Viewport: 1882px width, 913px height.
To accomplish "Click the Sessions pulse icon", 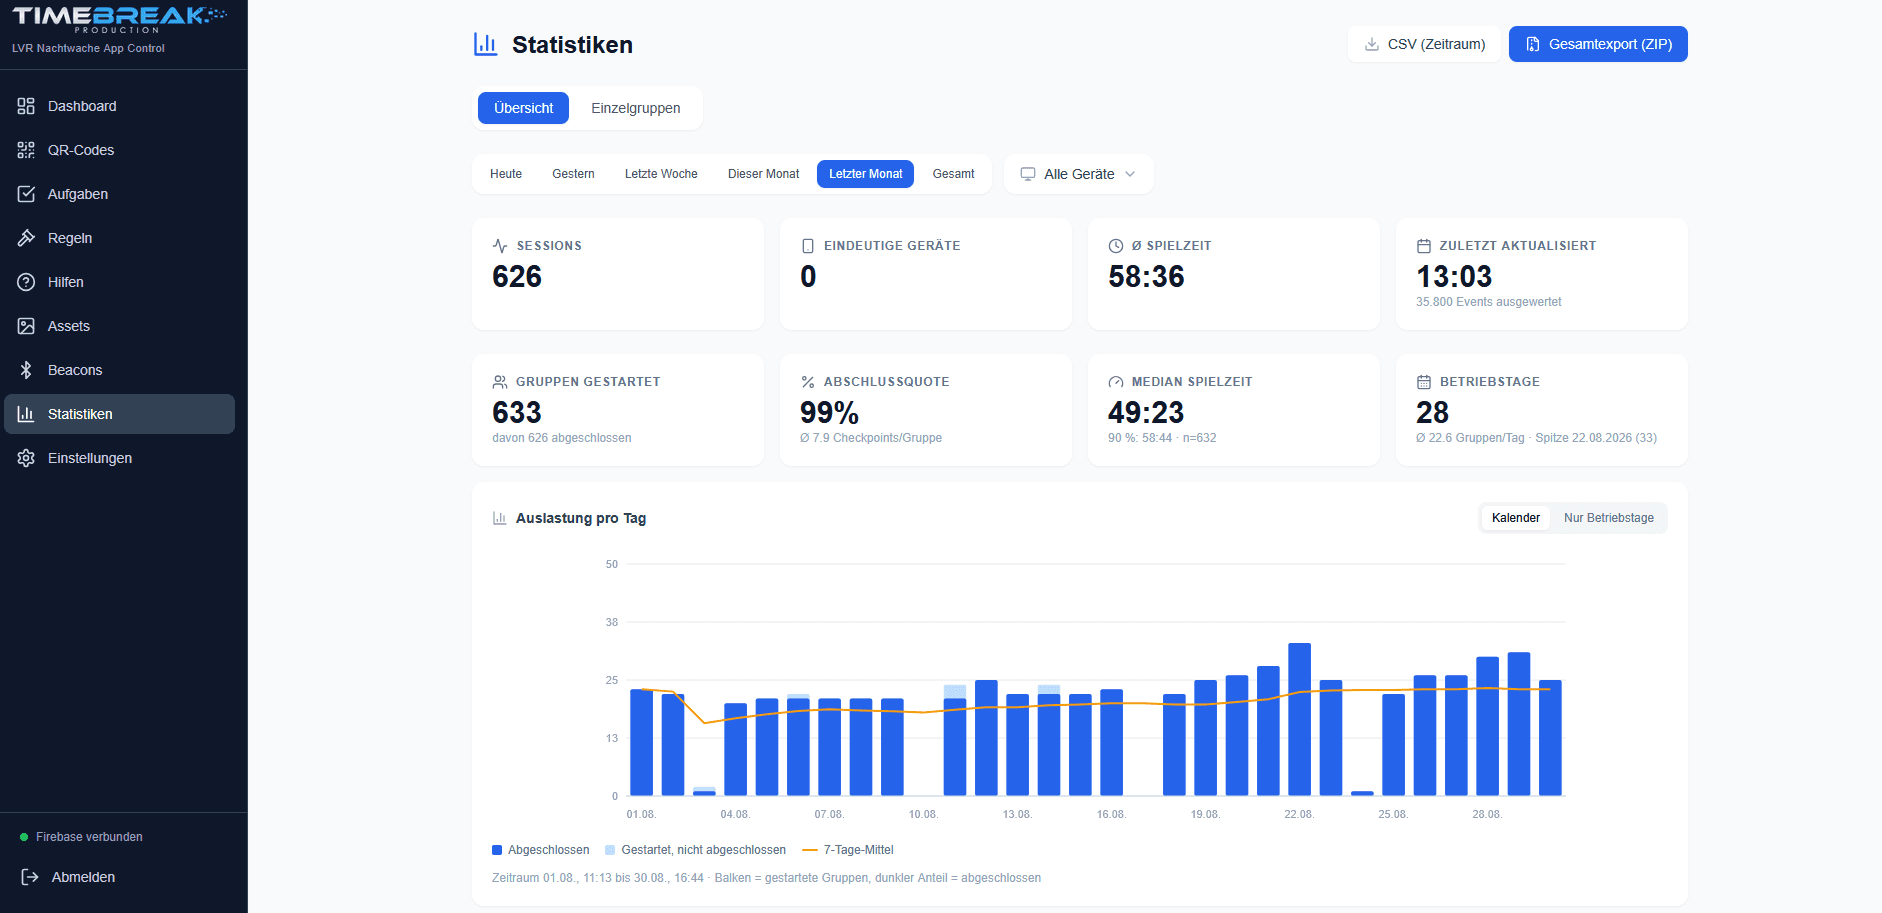I will coord(500,246).
